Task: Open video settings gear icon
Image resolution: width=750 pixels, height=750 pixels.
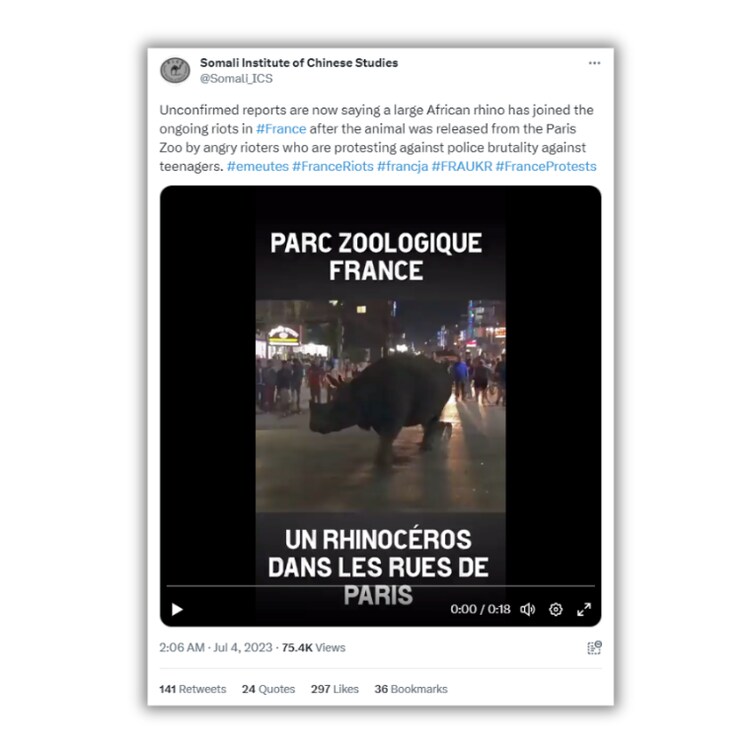Action: tap(555, 609)
